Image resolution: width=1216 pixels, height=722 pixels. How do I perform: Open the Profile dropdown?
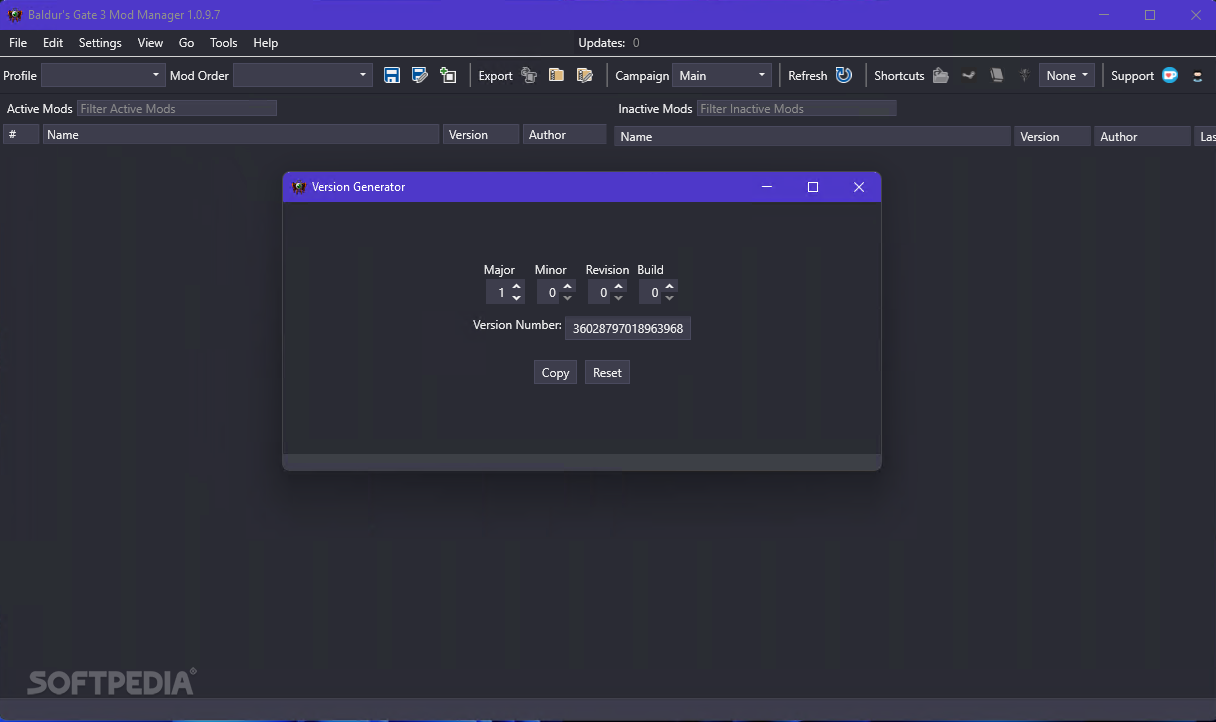click(103, 75)
